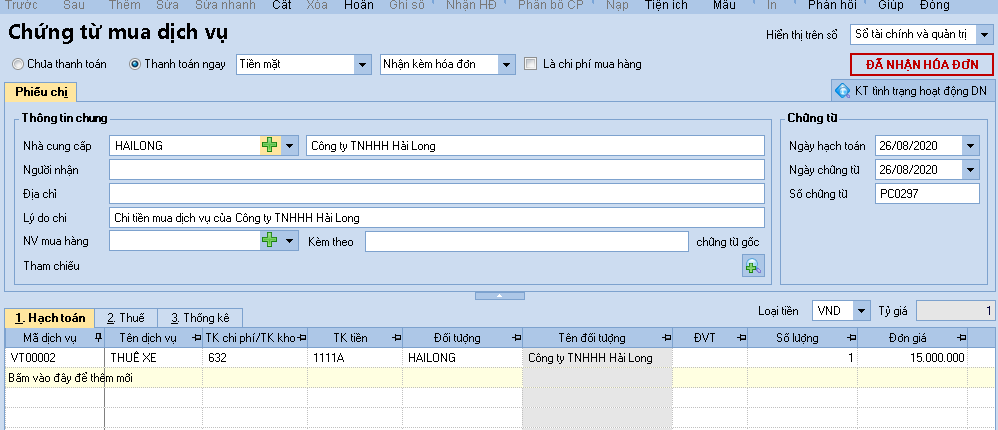This screenshot has width=998, height=430.
Task: Click the pin icon on Tên dịch vụ column
Action: tap(194, 338)
